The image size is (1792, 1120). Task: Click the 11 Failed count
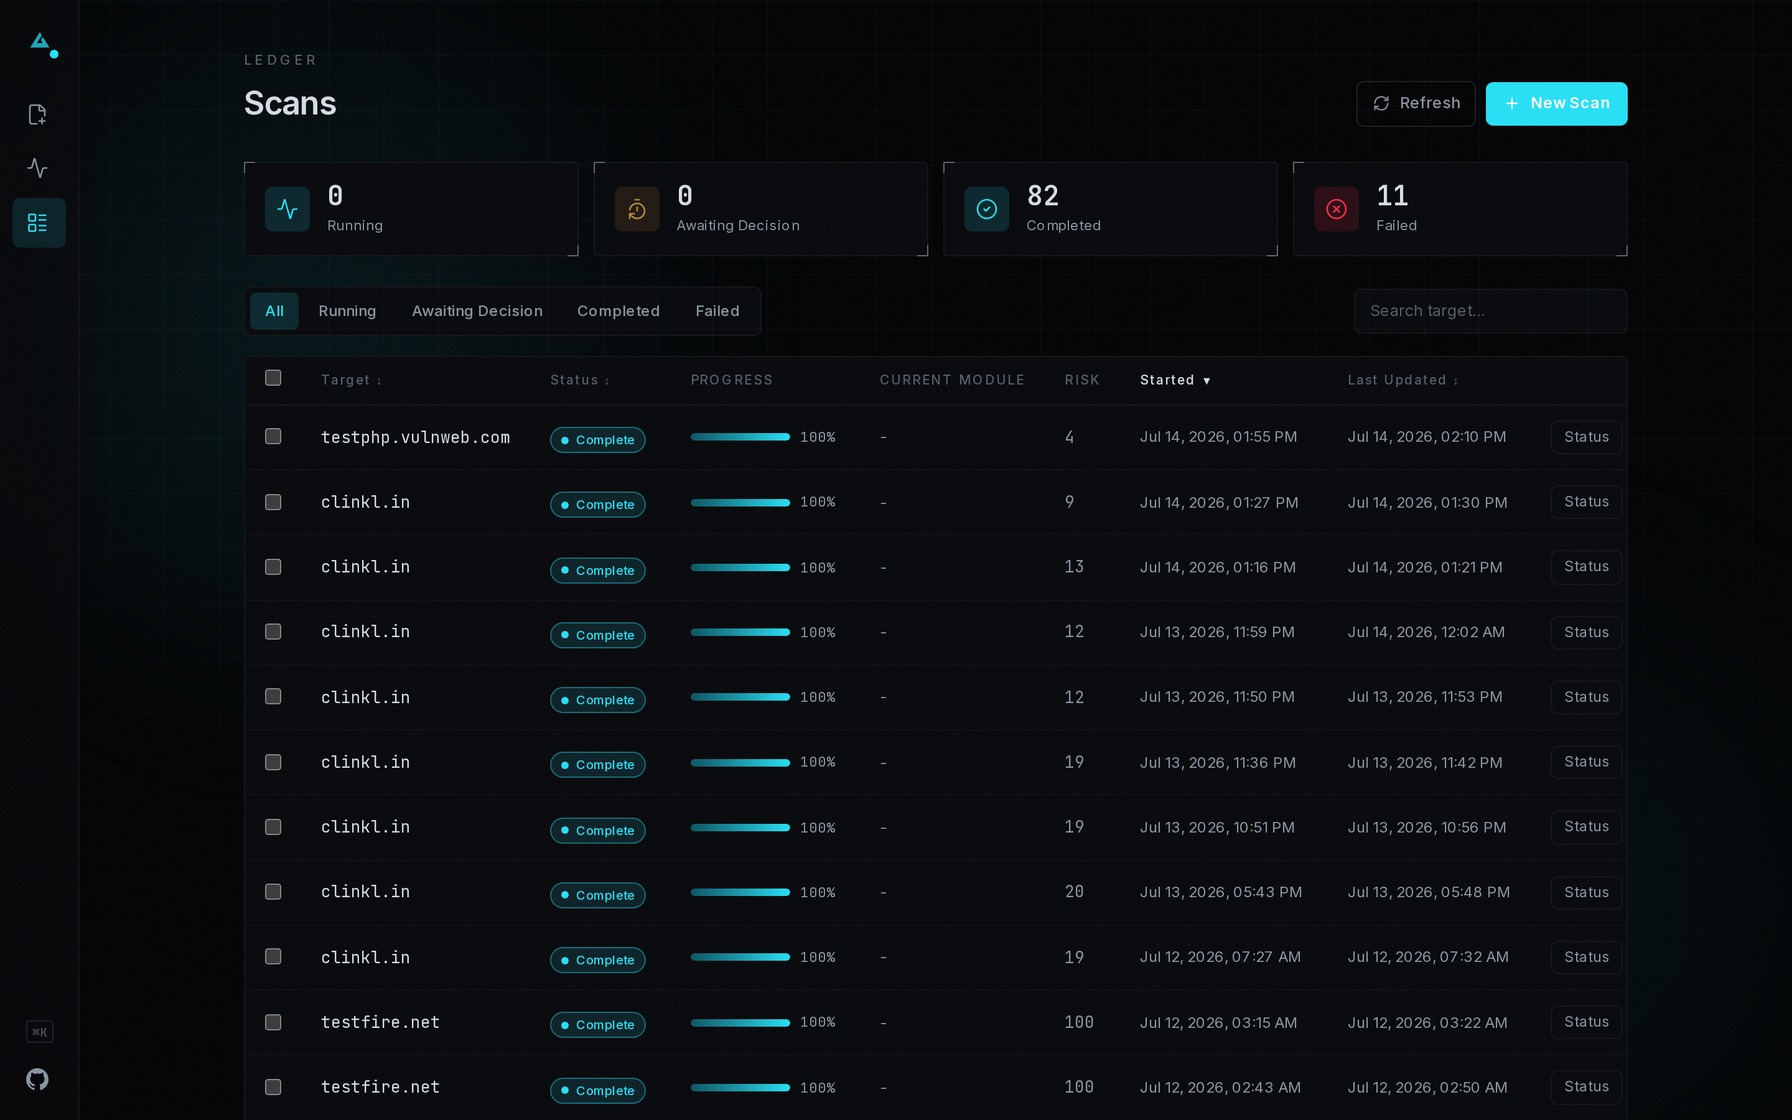1392,196
